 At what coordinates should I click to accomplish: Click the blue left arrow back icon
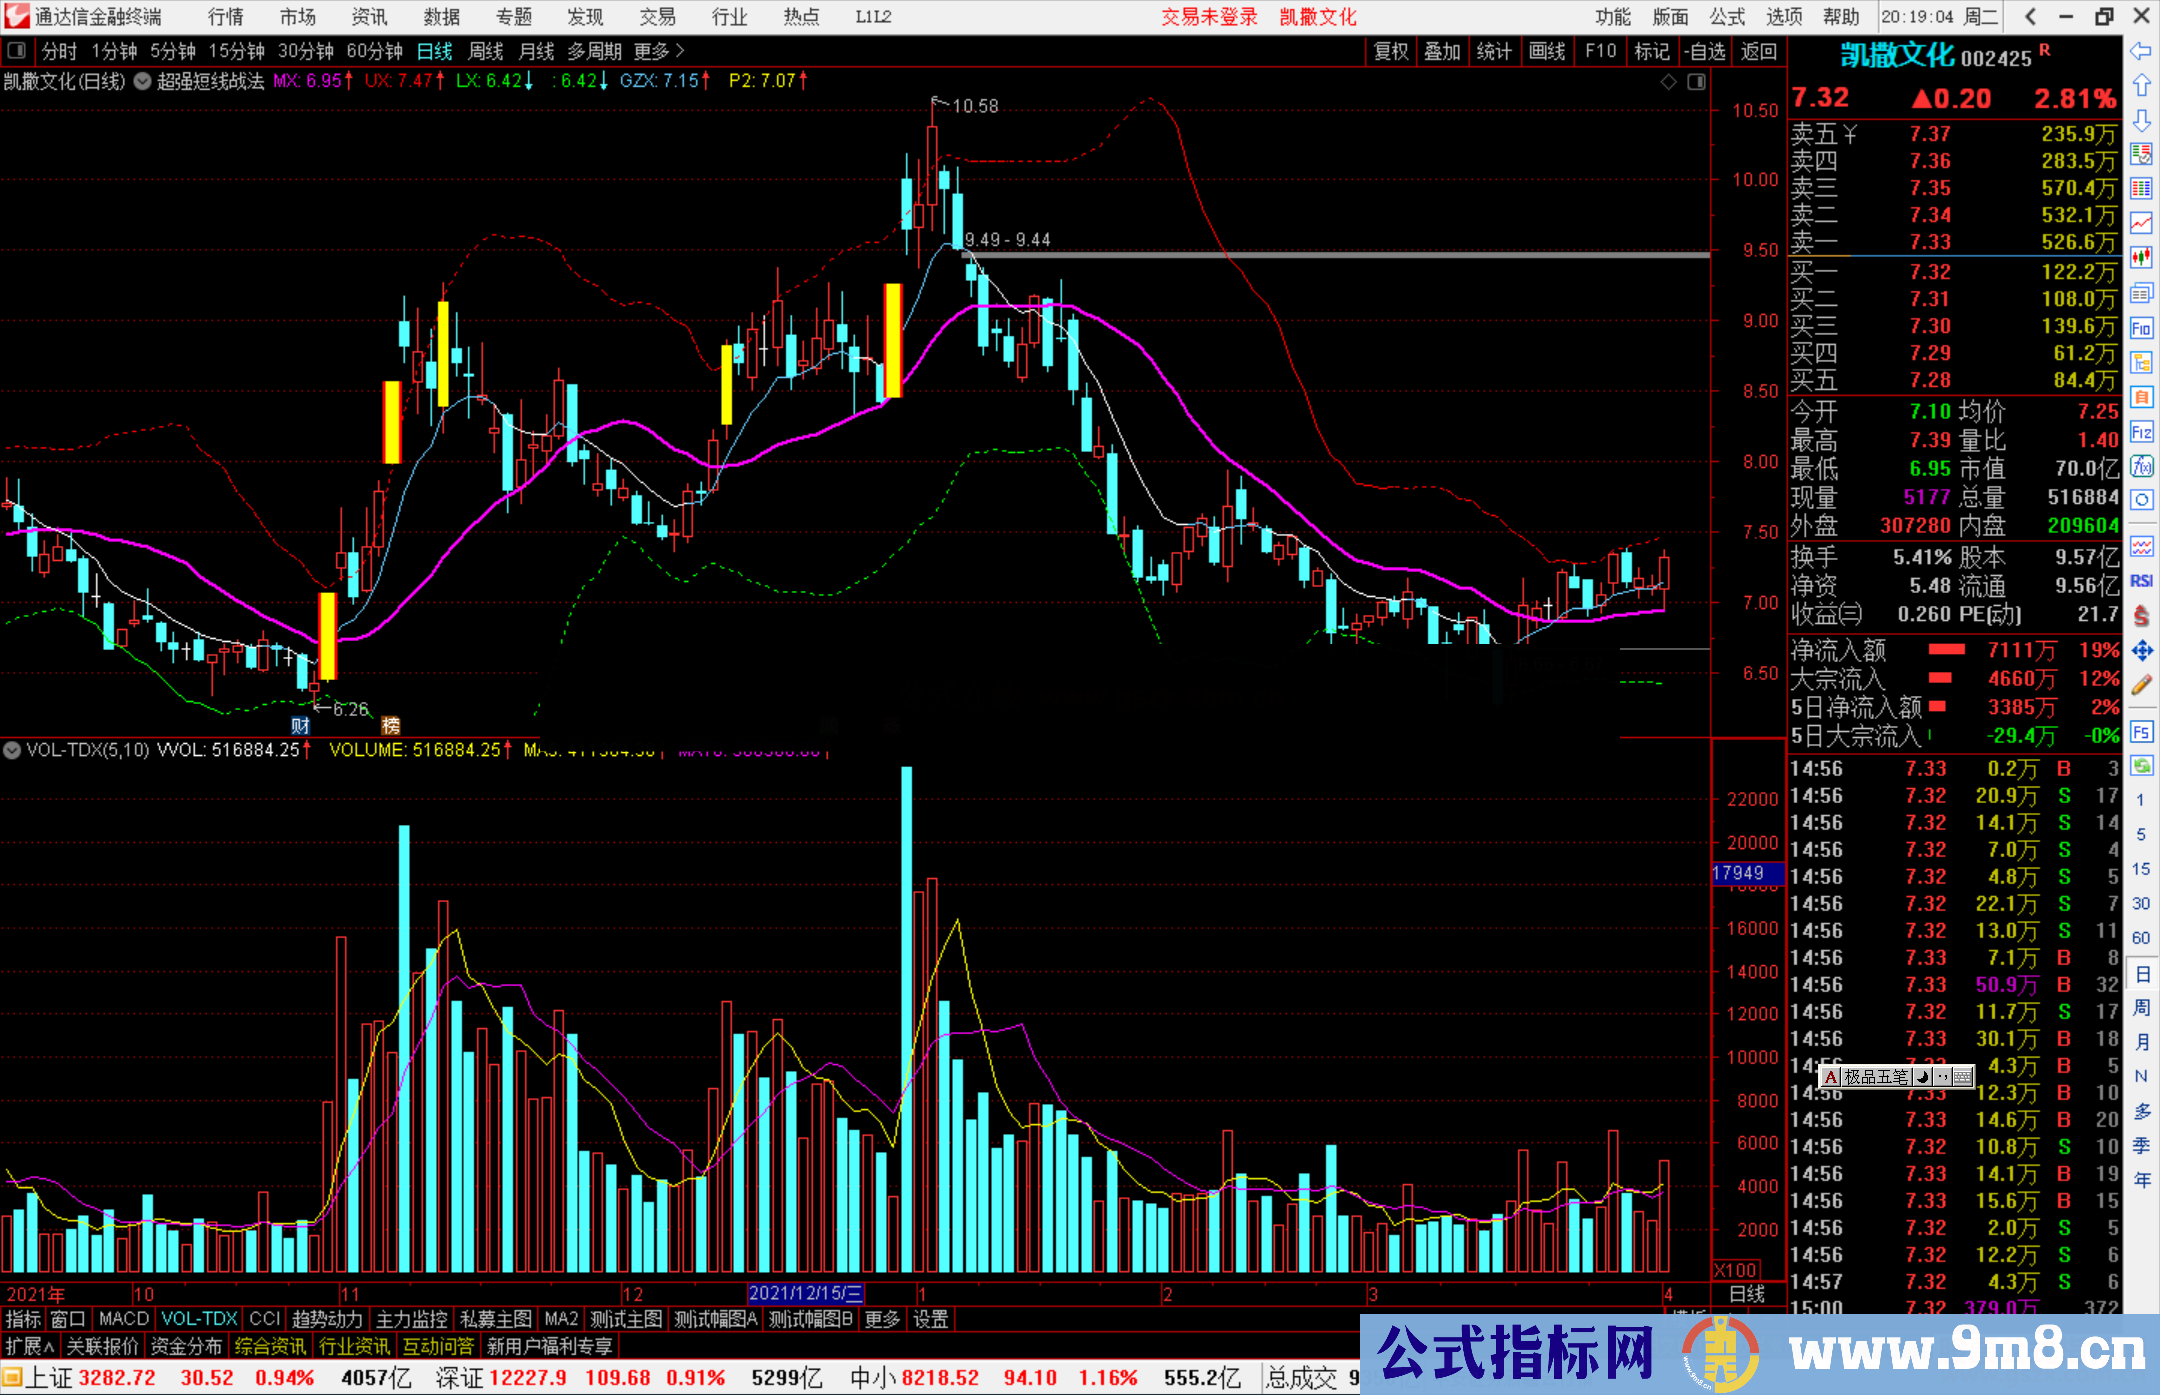pos(2141,50)
